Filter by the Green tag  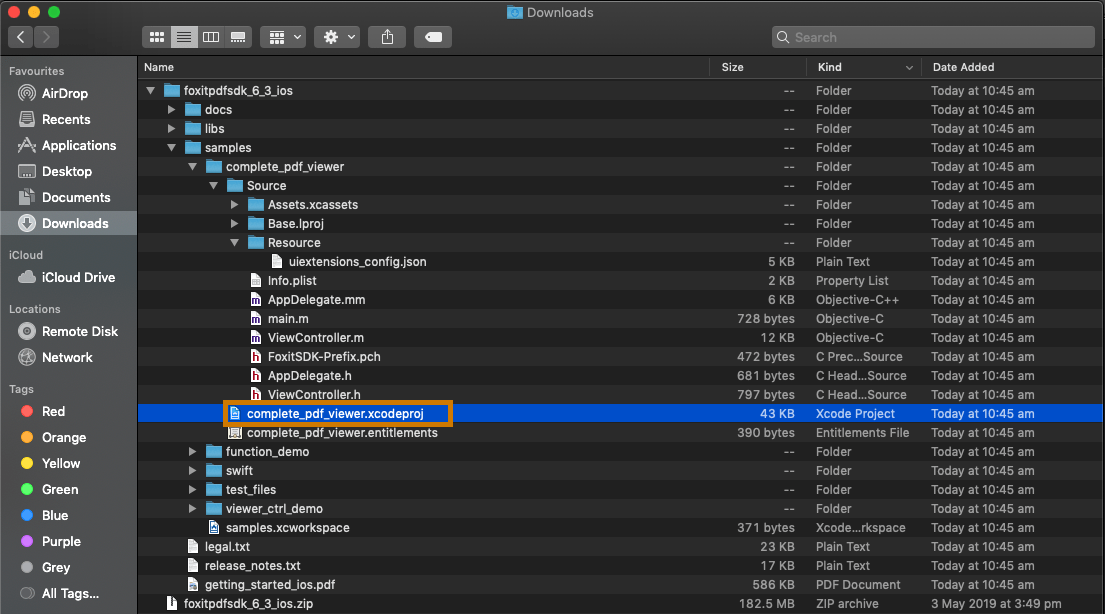point(68,489)
